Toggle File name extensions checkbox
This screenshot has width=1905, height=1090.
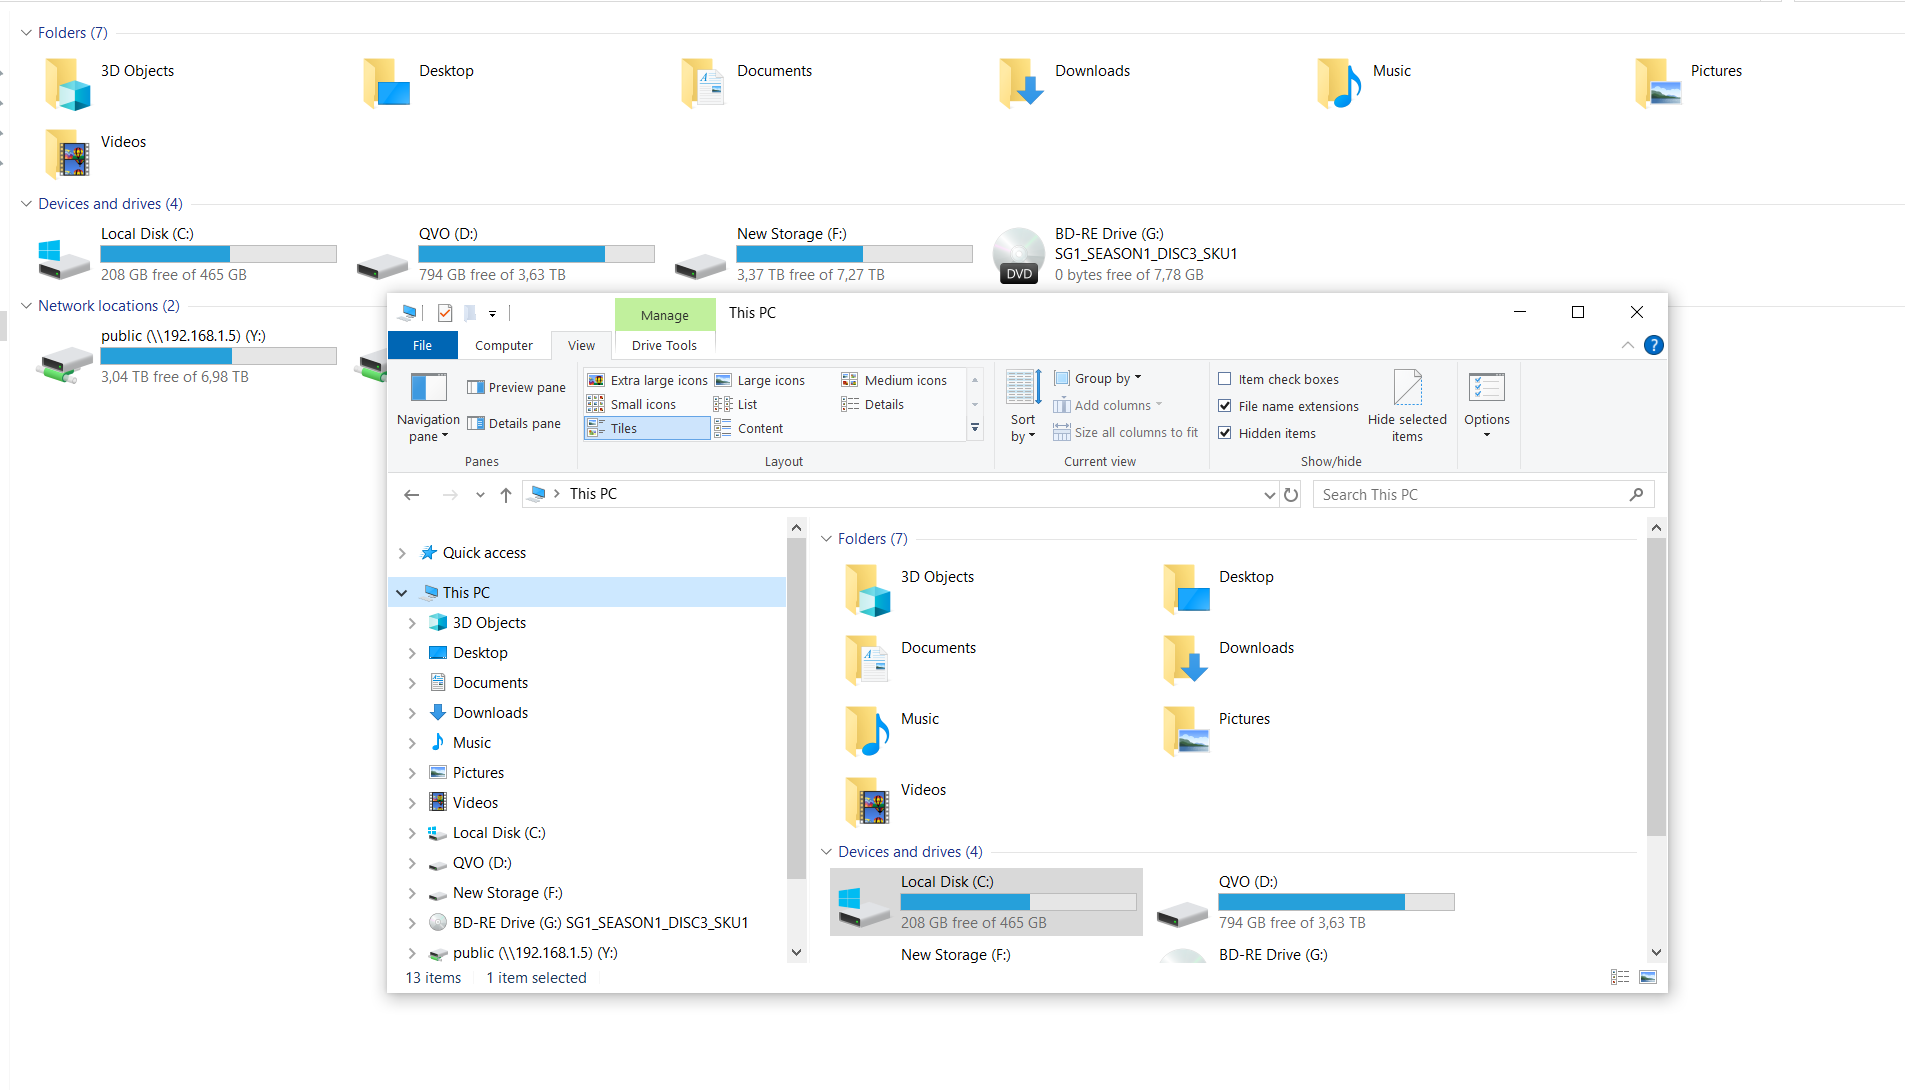(1288, 407)
